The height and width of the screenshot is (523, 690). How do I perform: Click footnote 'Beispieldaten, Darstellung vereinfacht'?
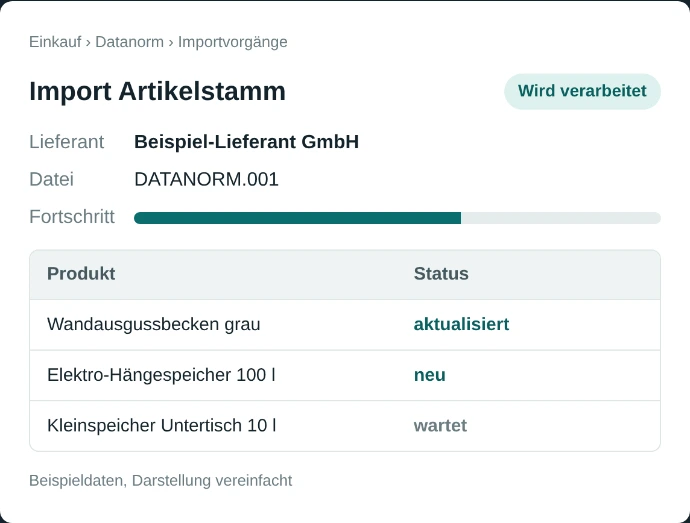(x=161, y=480)
